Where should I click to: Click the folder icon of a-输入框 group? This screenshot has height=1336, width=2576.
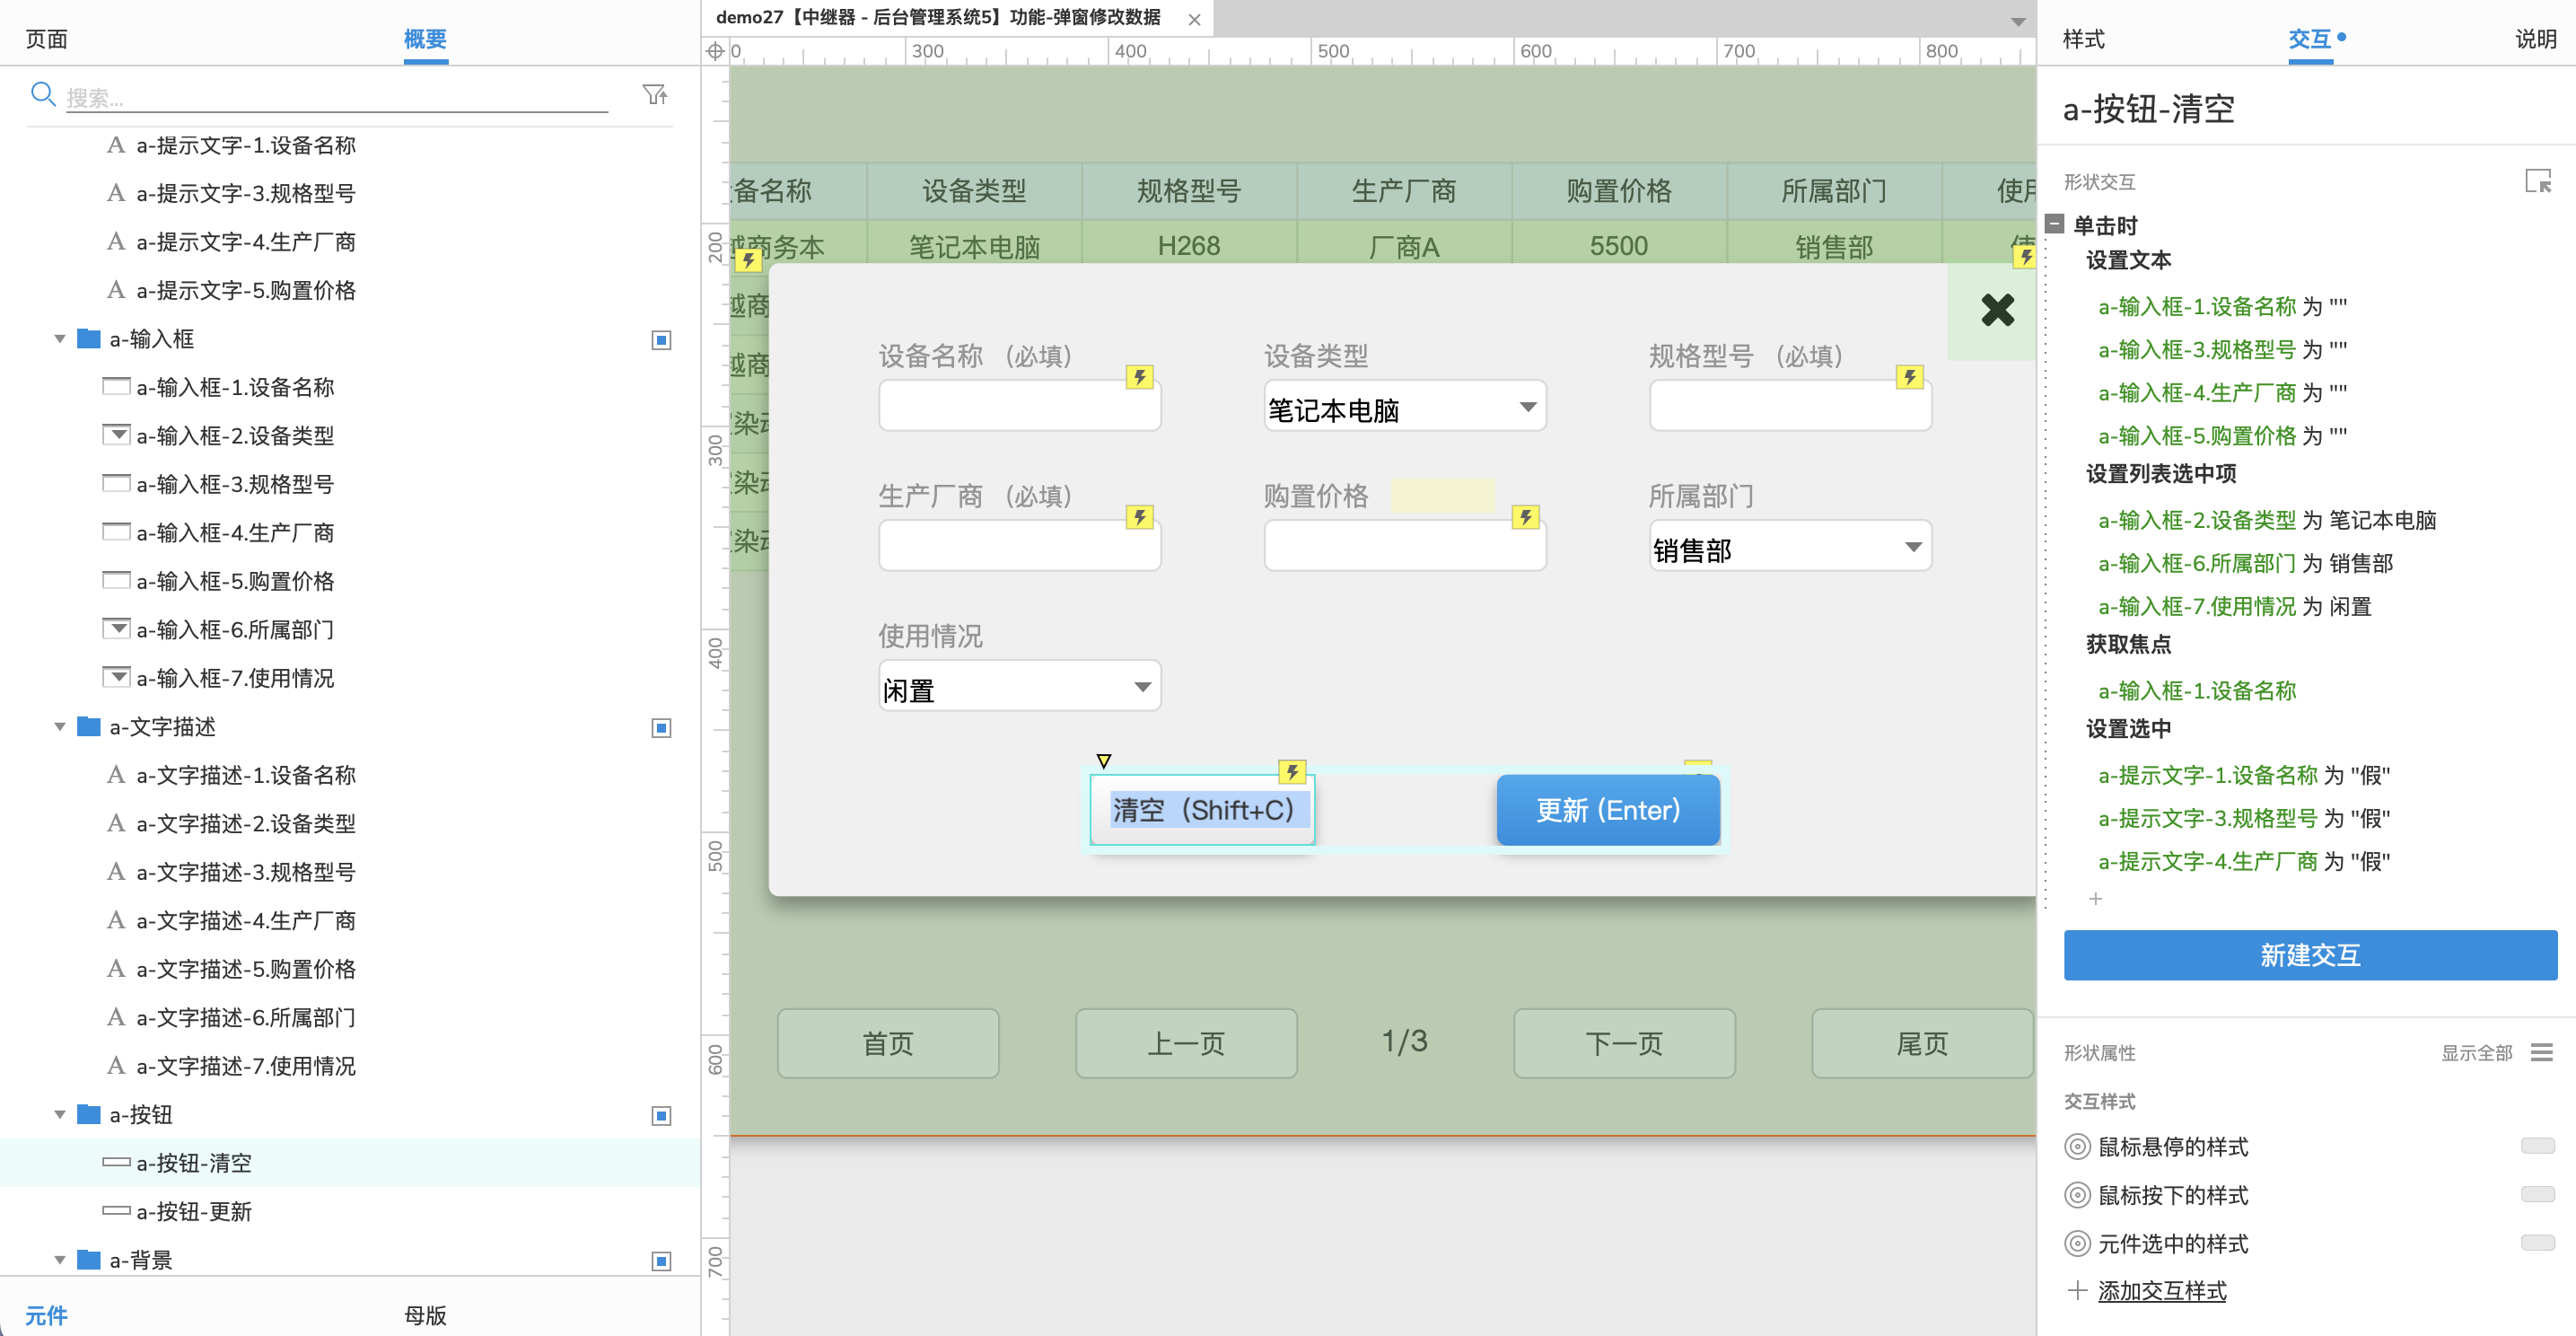[89, 338]
